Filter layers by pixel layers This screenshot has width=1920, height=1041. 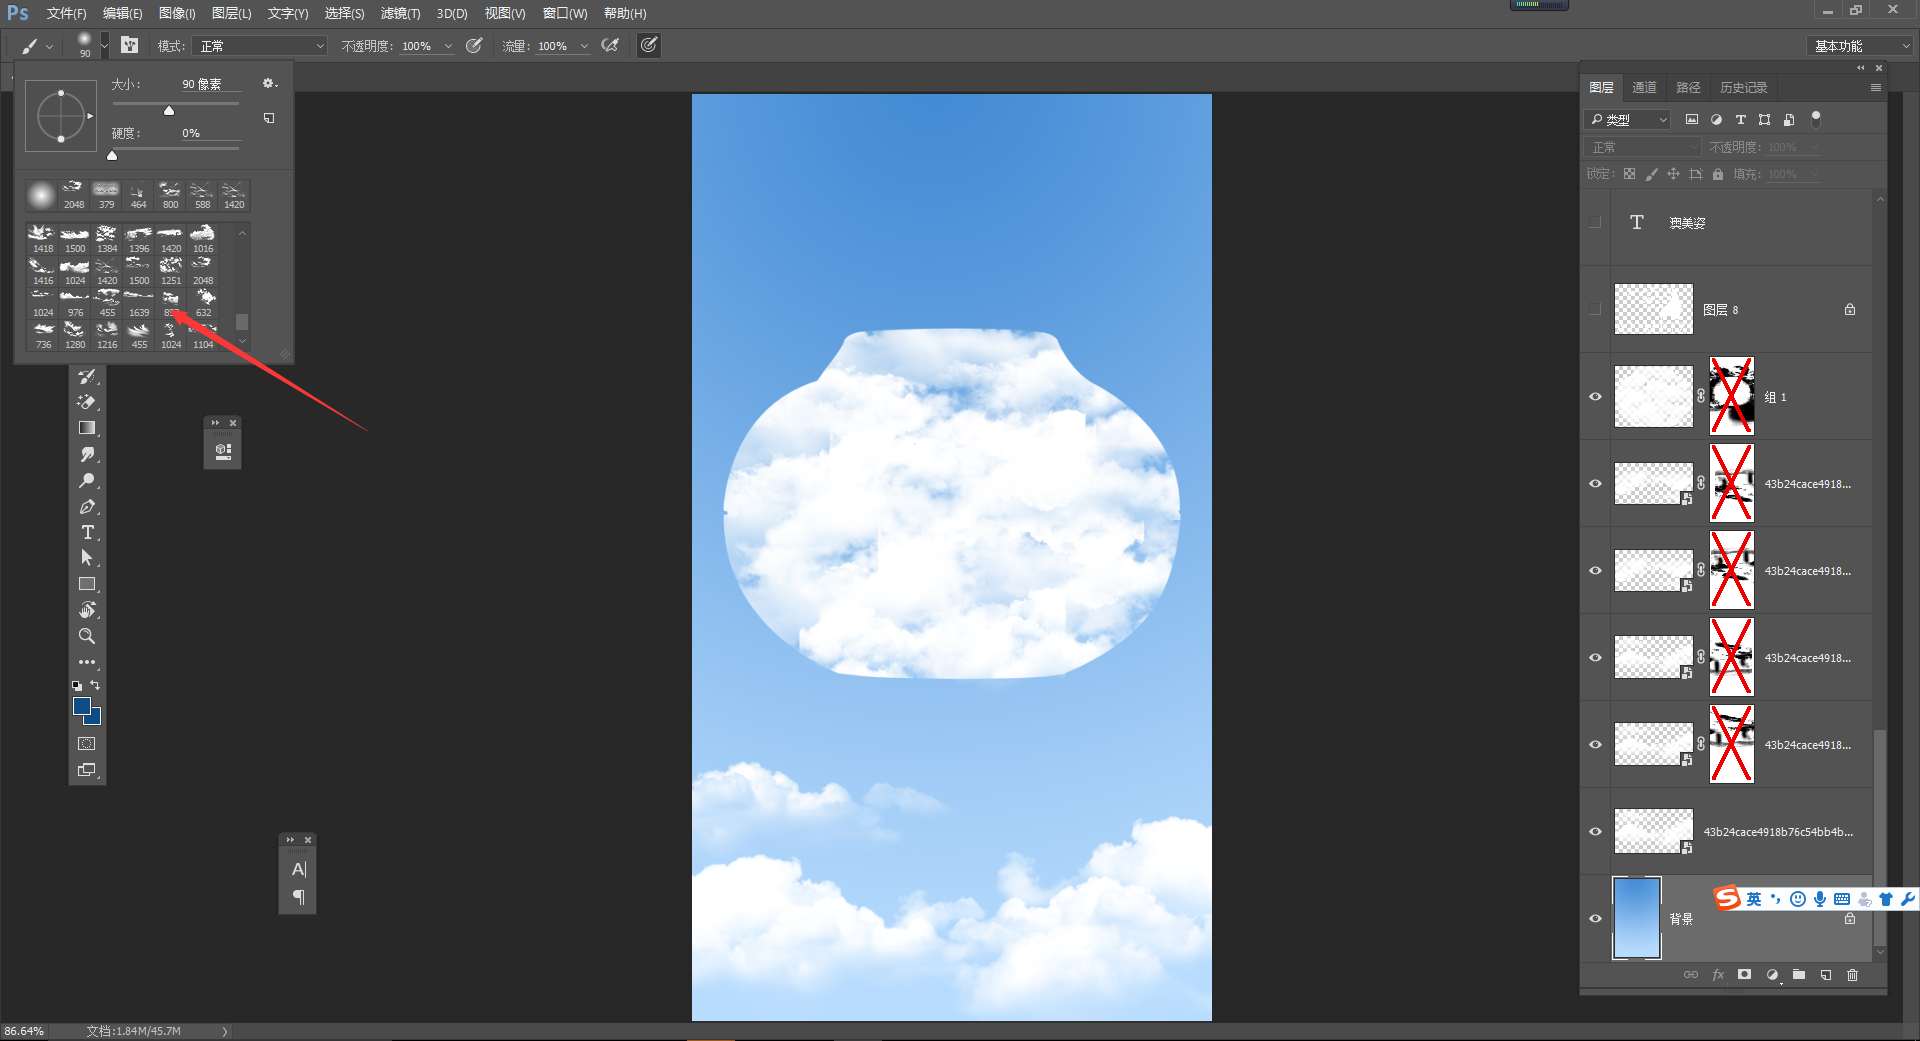[x=1692, y=119]
